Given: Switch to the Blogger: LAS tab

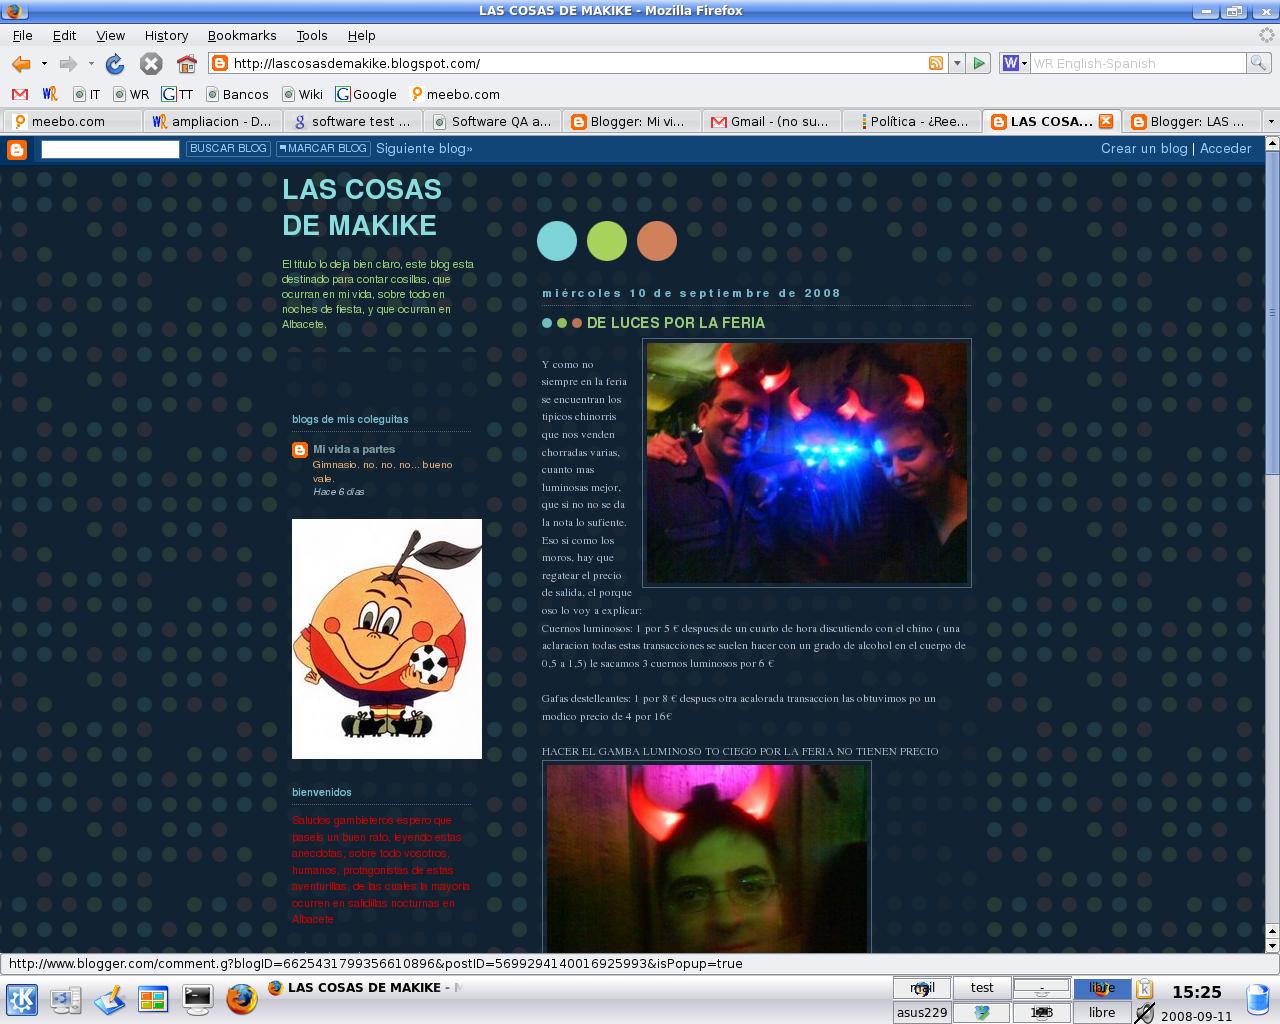Looking at the screenshot, I should pos(1191,121).
